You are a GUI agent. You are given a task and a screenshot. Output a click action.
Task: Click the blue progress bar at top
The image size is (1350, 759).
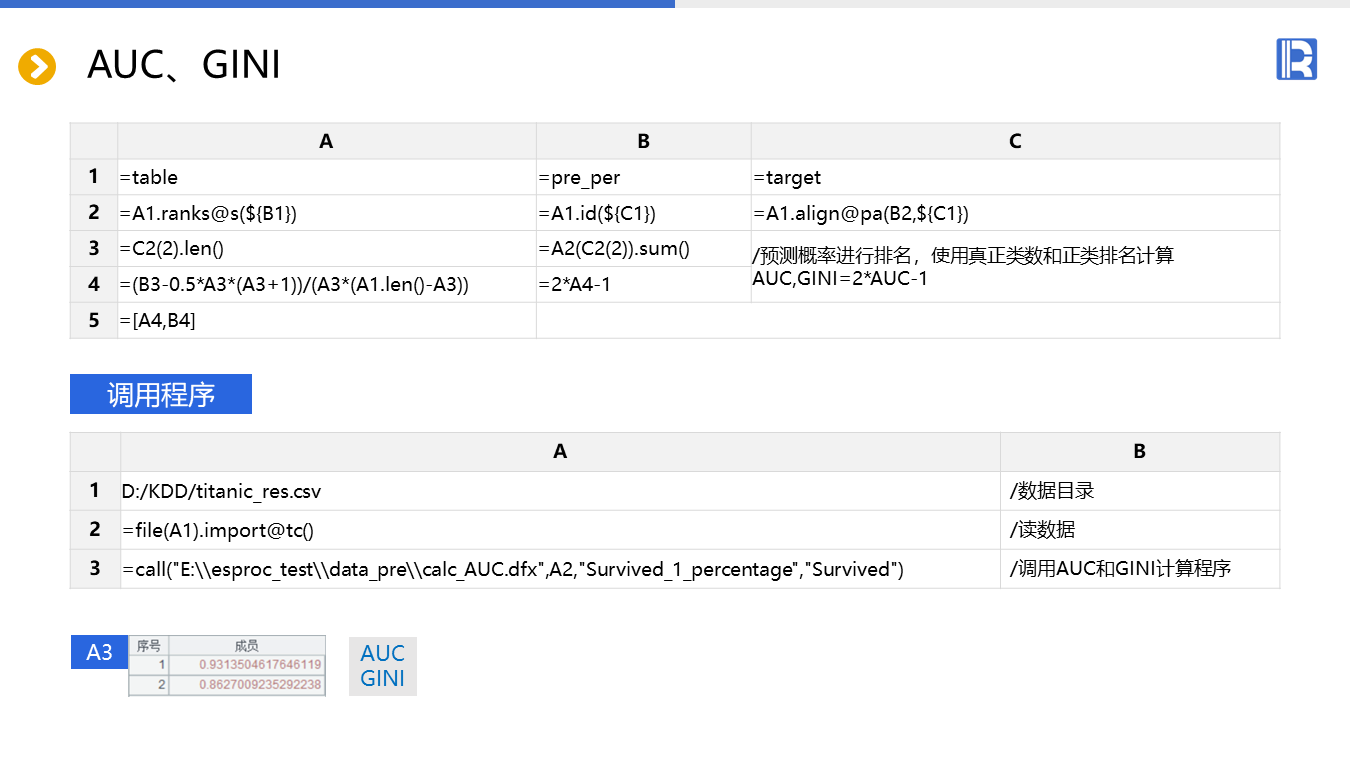[337, 4]
